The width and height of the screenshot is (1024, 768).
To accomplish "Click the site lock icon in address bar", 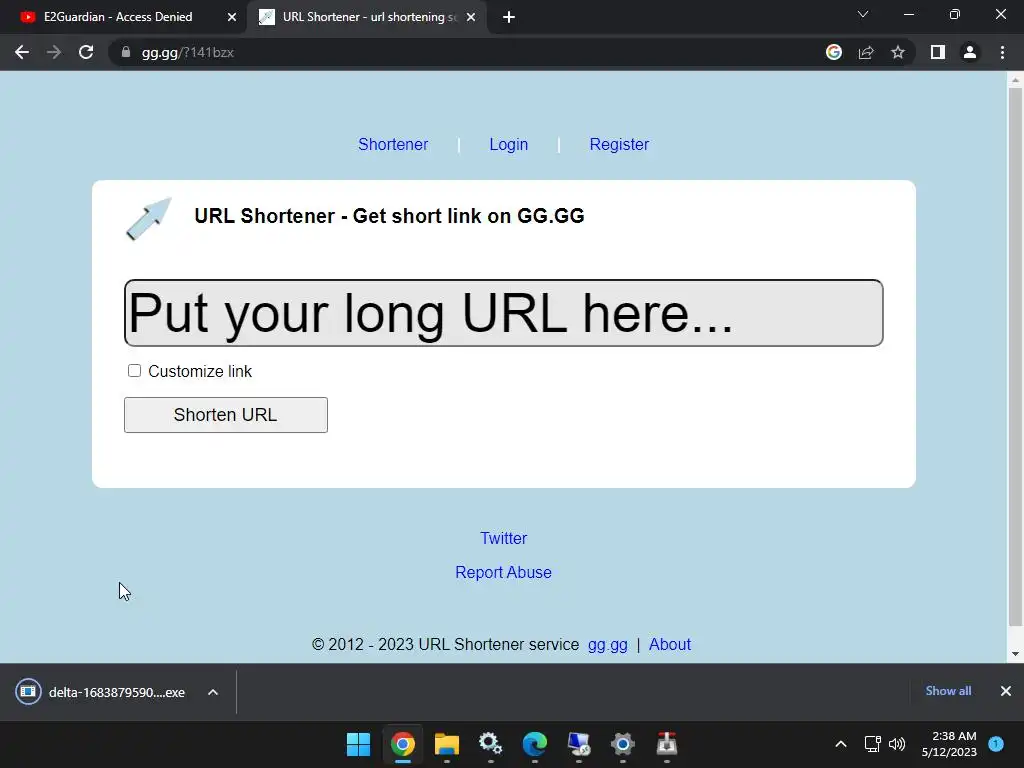I will click(x=126, y=52).
